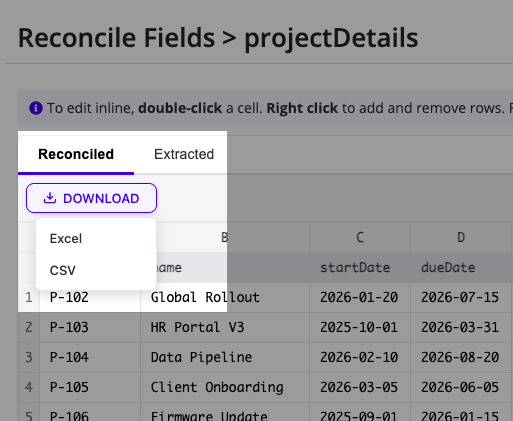Click the download arrow icon
Screen dimensions: 513x421
50,198
